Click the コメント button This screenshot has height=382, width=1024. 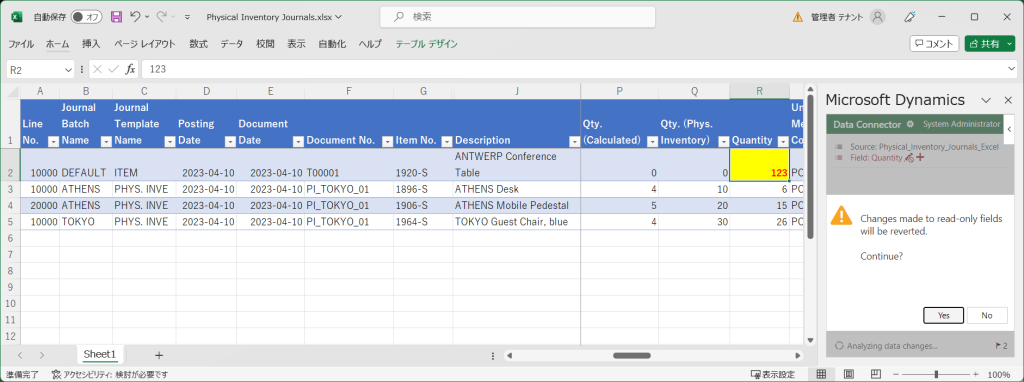pos(934,44)
